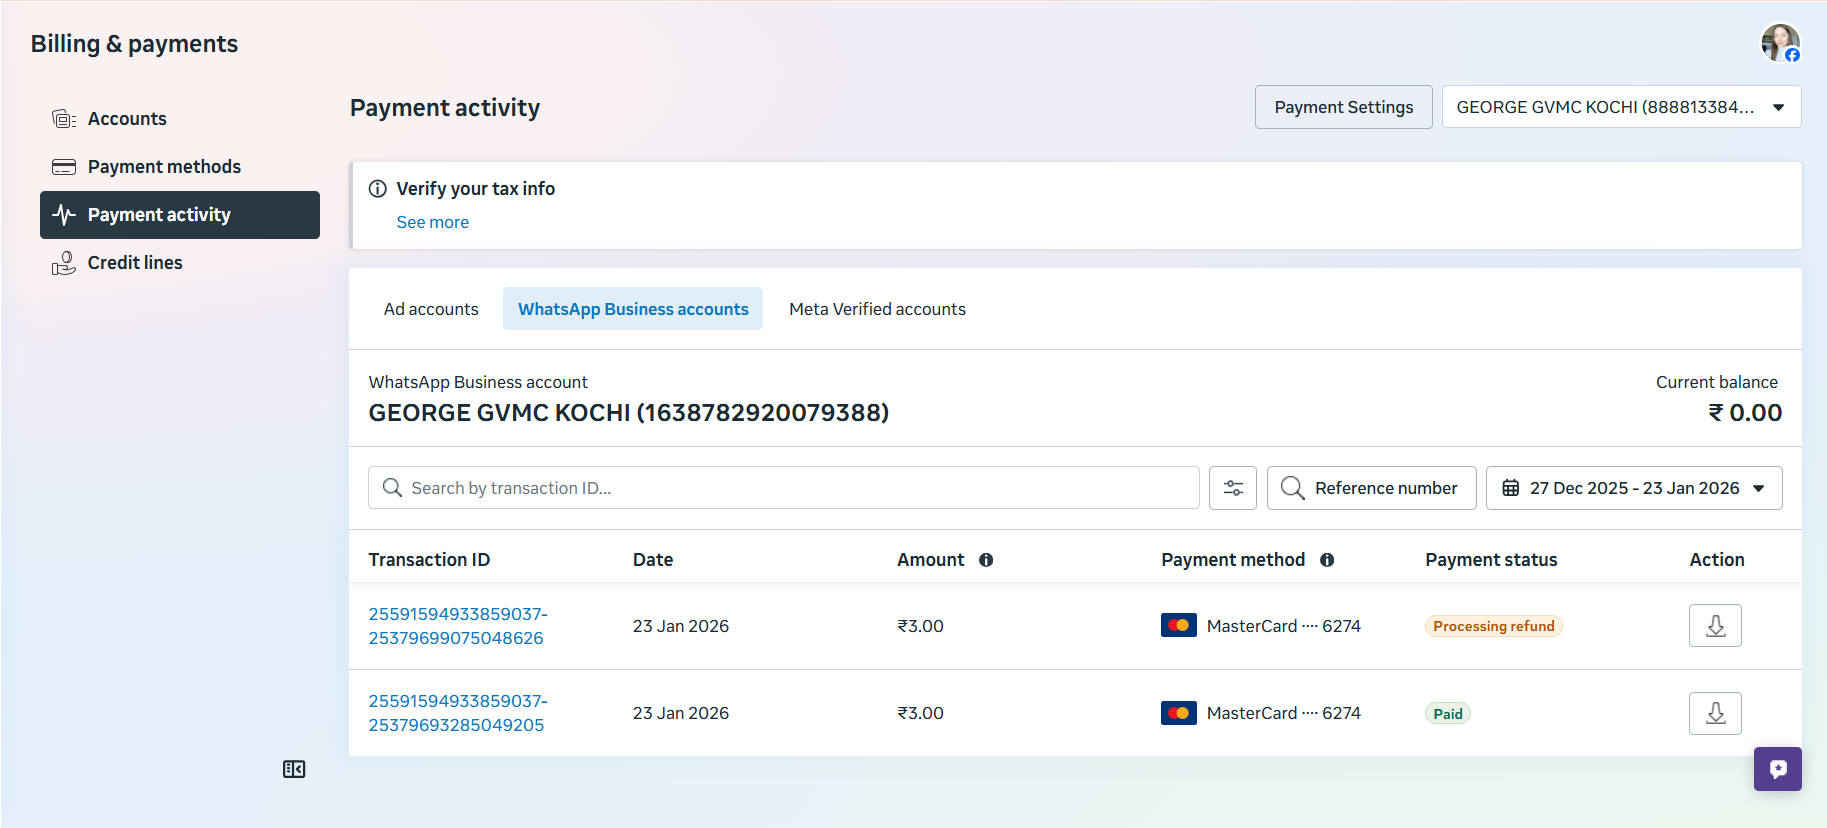Click the See more link
Screen dimensions: 1827x828
(432, 222)
